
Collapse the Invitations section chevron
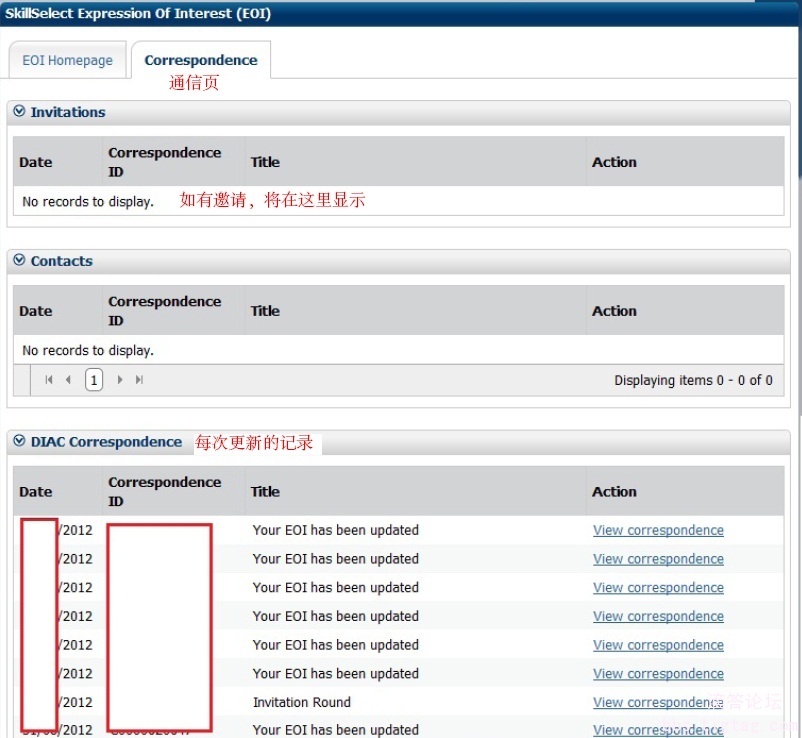(19, 112)
